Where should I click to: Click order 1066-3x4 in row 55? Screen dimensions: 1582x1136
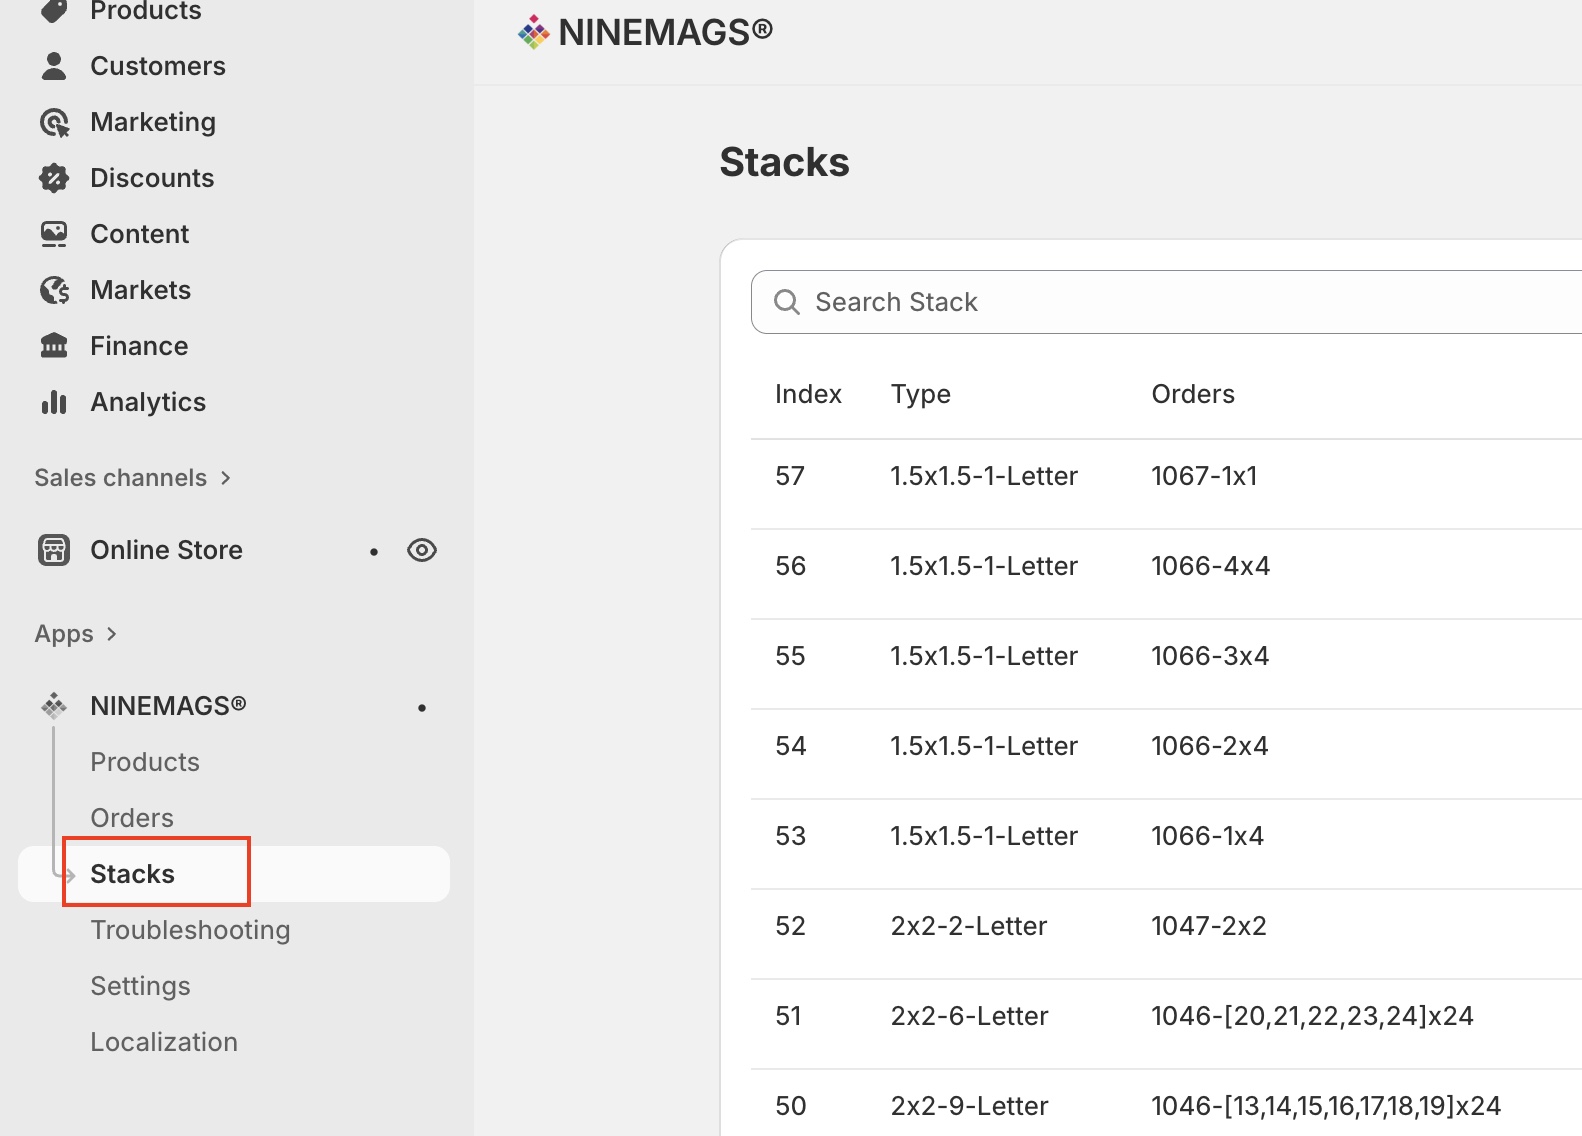pyautogui.click(x=1210, y=656)
